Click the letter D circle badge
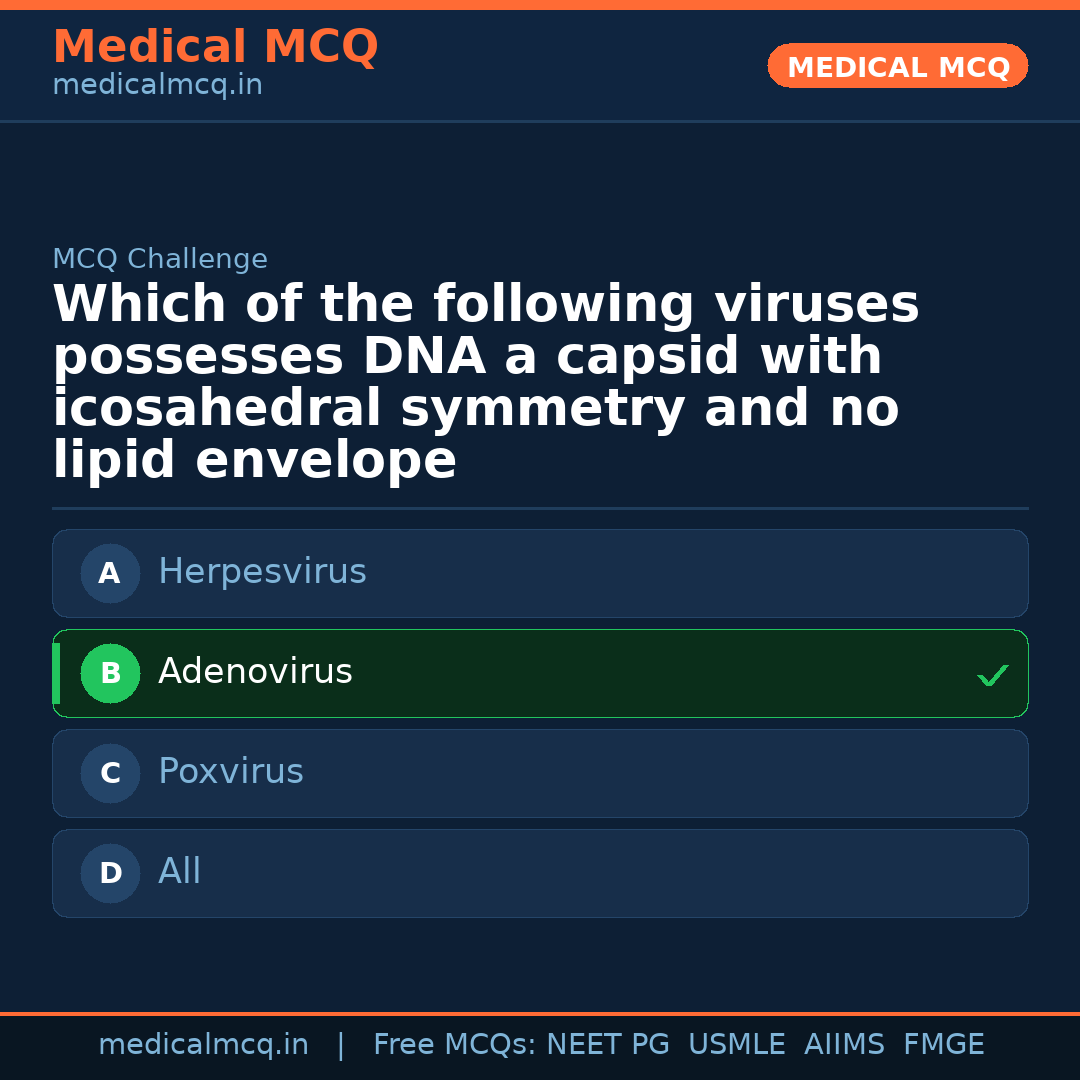 pos(110,874)
